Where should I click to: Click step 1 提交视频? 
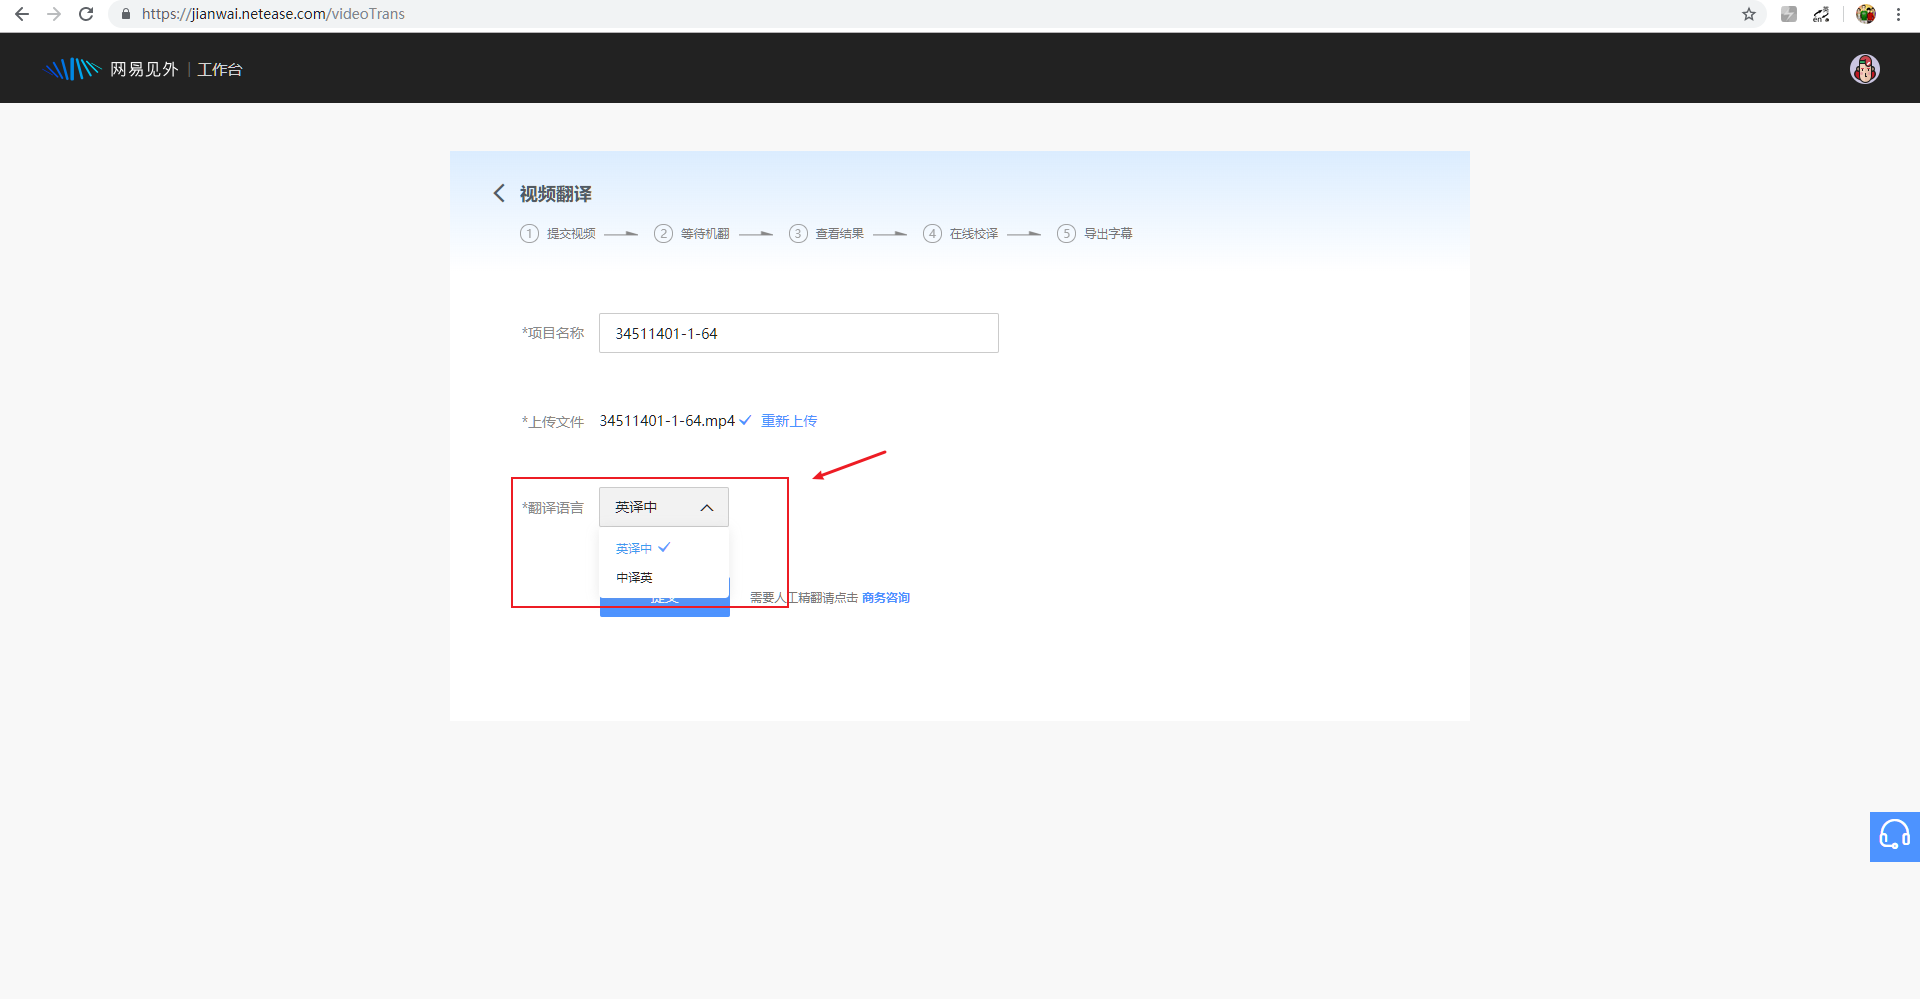[558, 233]
